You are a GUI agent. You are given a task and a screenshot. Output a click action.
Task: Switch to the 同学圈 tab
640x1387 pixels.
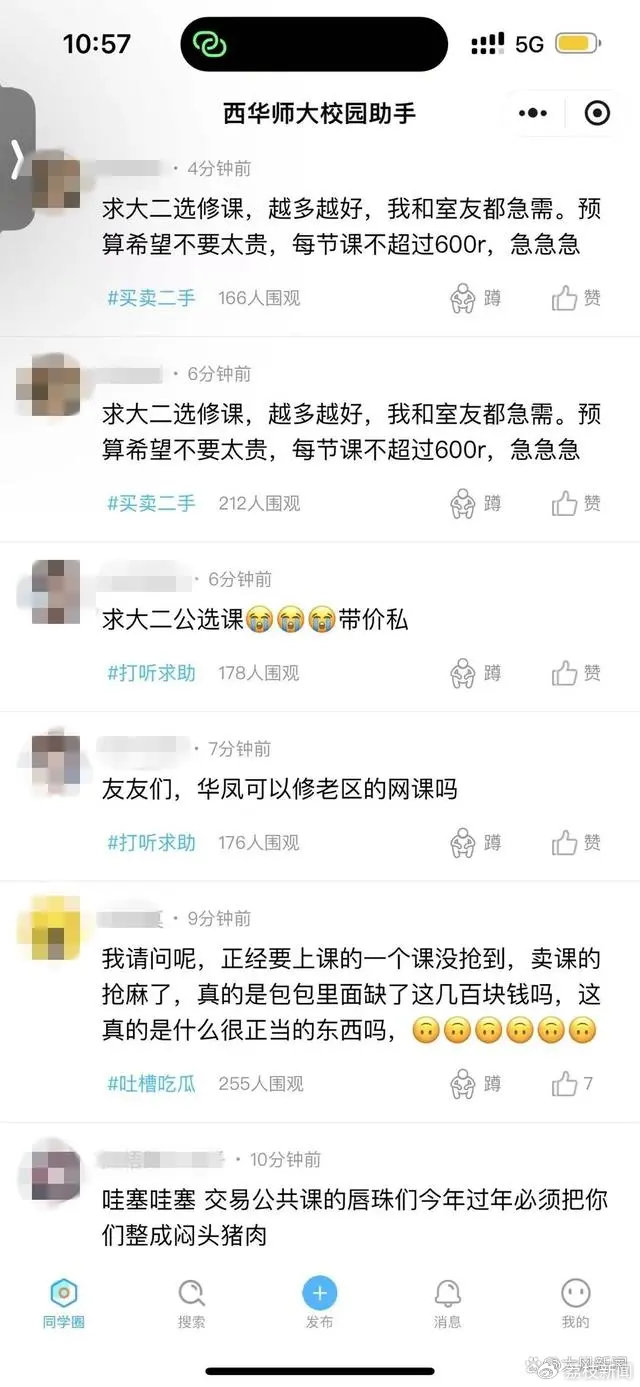[x=64, y=1304]
